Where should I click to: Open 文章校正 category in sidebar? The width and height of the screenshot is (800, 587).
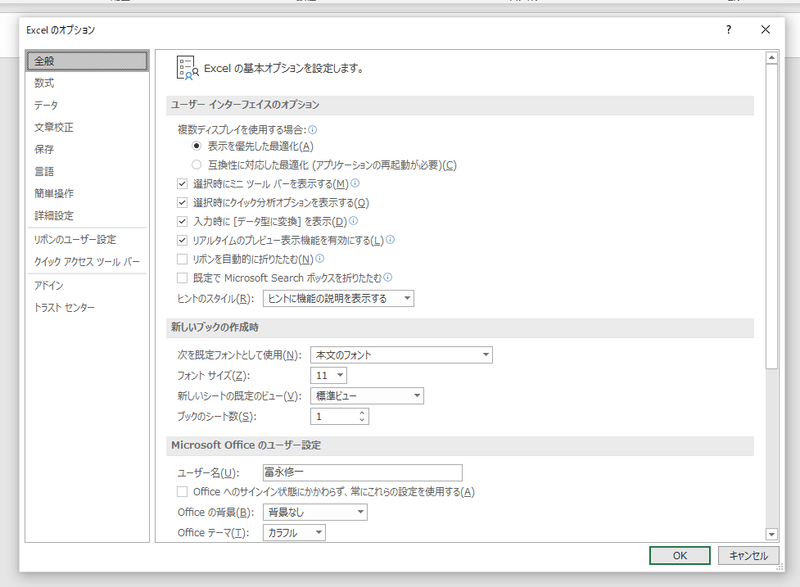pos(87,127)
